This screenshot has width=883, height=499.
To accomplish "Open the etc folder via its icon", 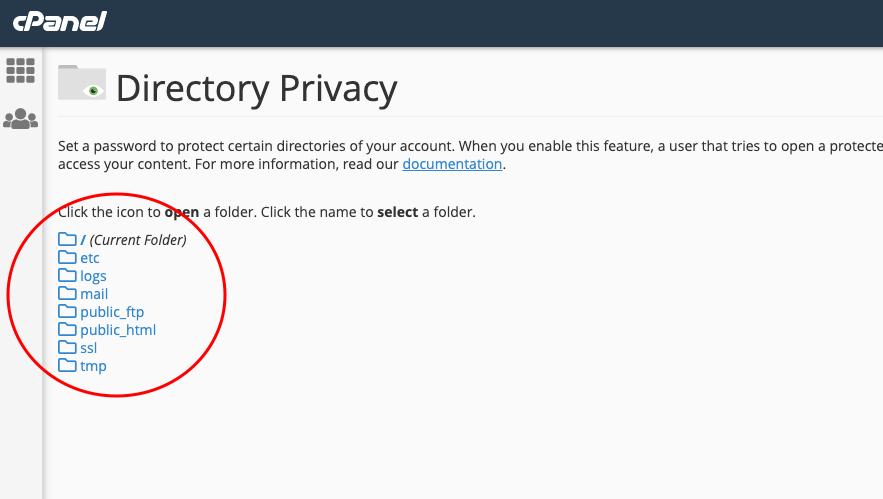I will click(67, 258).
